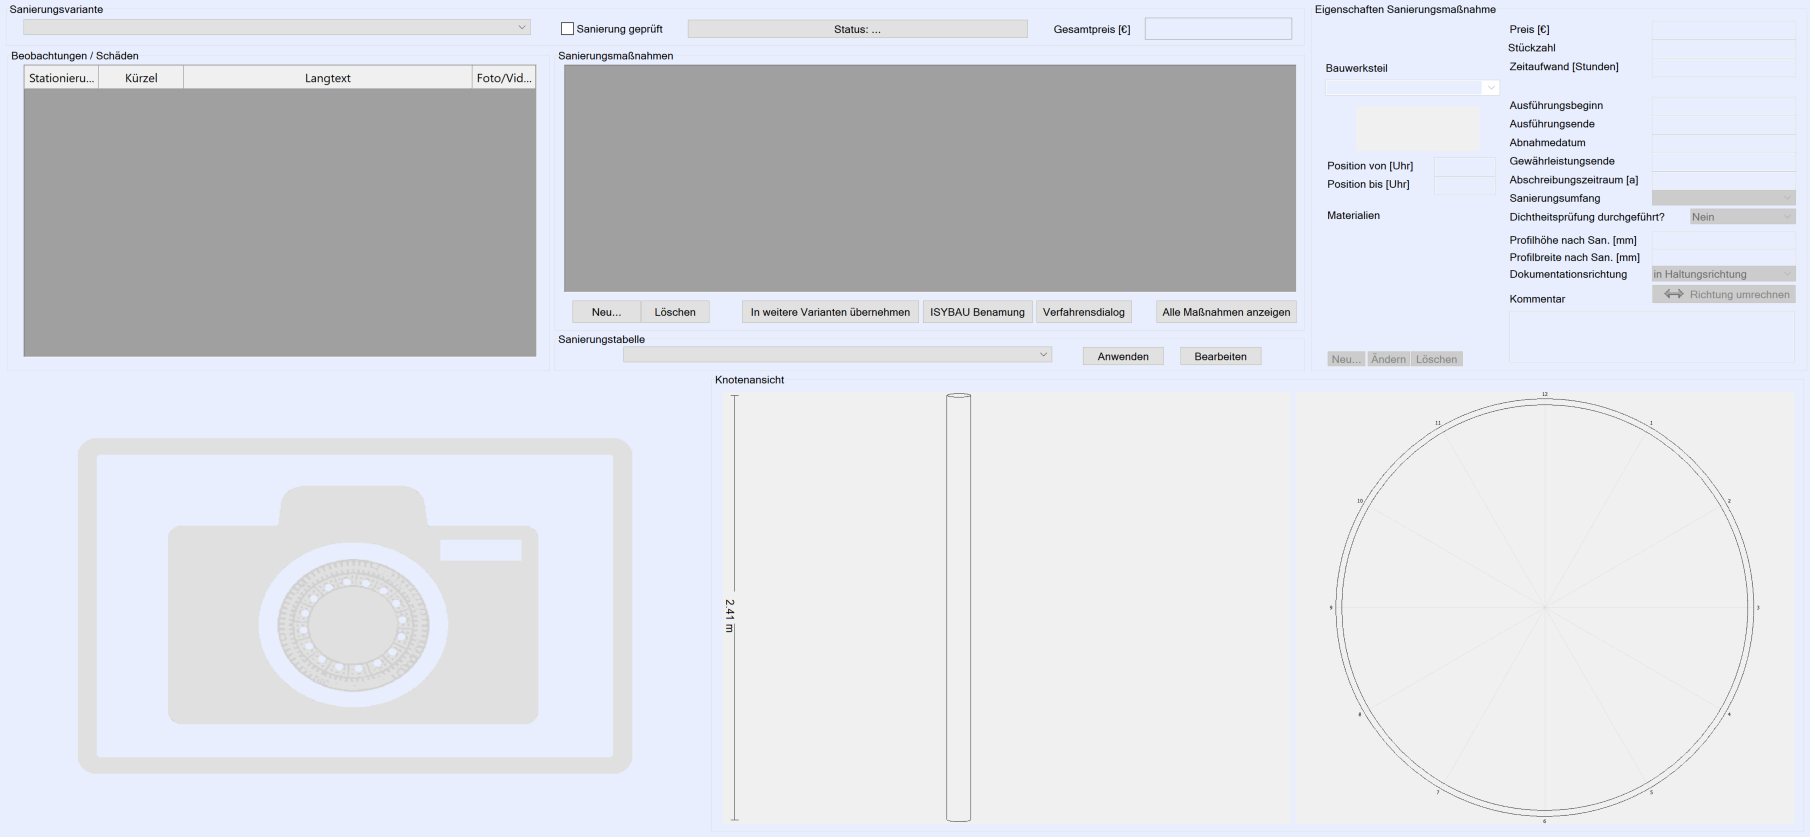Show all measures via Alle Maßnahmen anzeigen
This screenshot has width=1810, height=837.
1226,312
